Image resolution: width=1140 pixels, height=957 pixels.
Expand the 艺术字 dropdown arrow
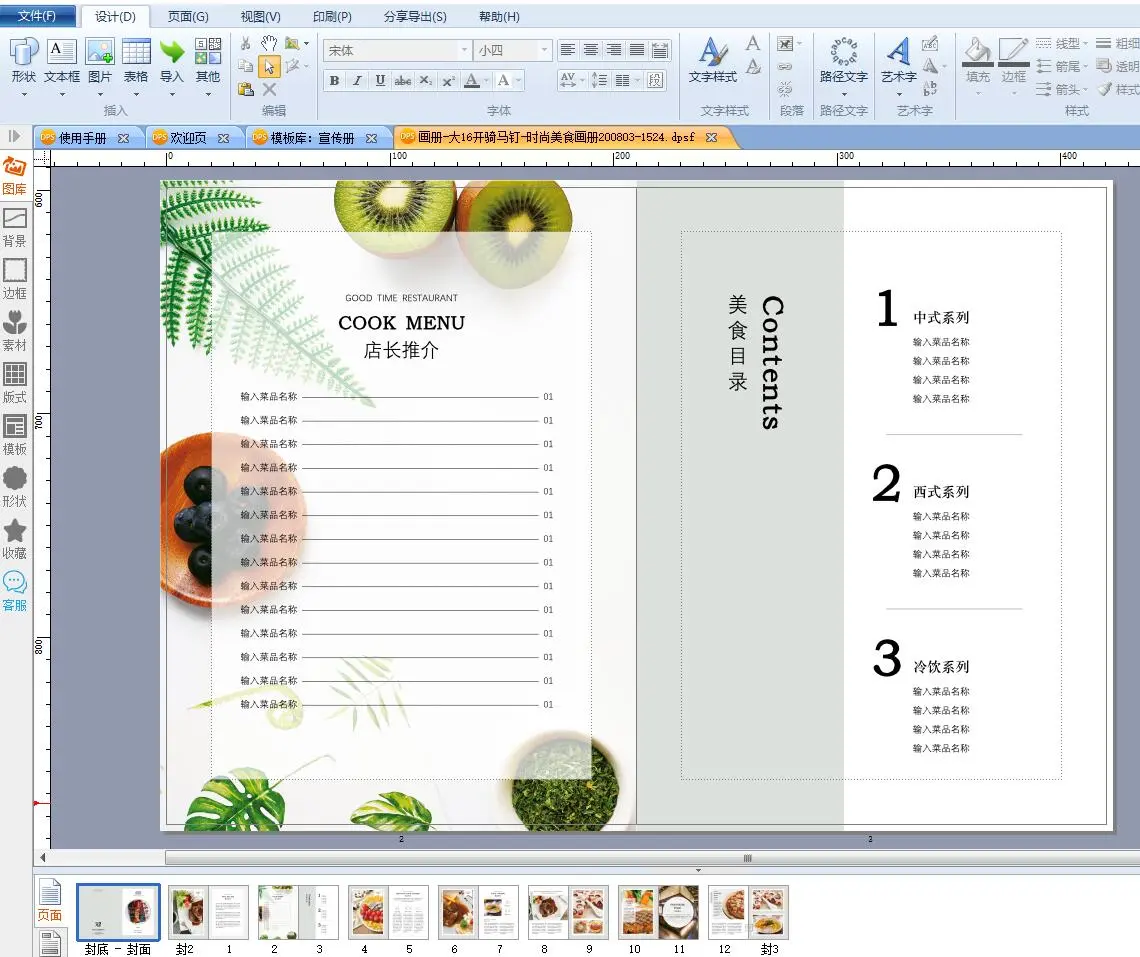[x=899, y=94]
